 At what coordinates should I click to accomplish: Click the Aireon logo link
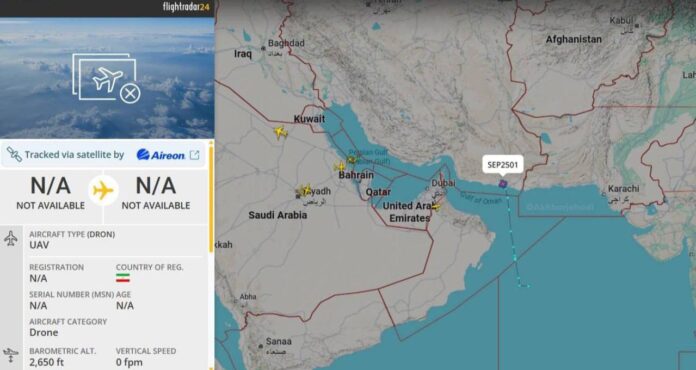tap(161, 155)
